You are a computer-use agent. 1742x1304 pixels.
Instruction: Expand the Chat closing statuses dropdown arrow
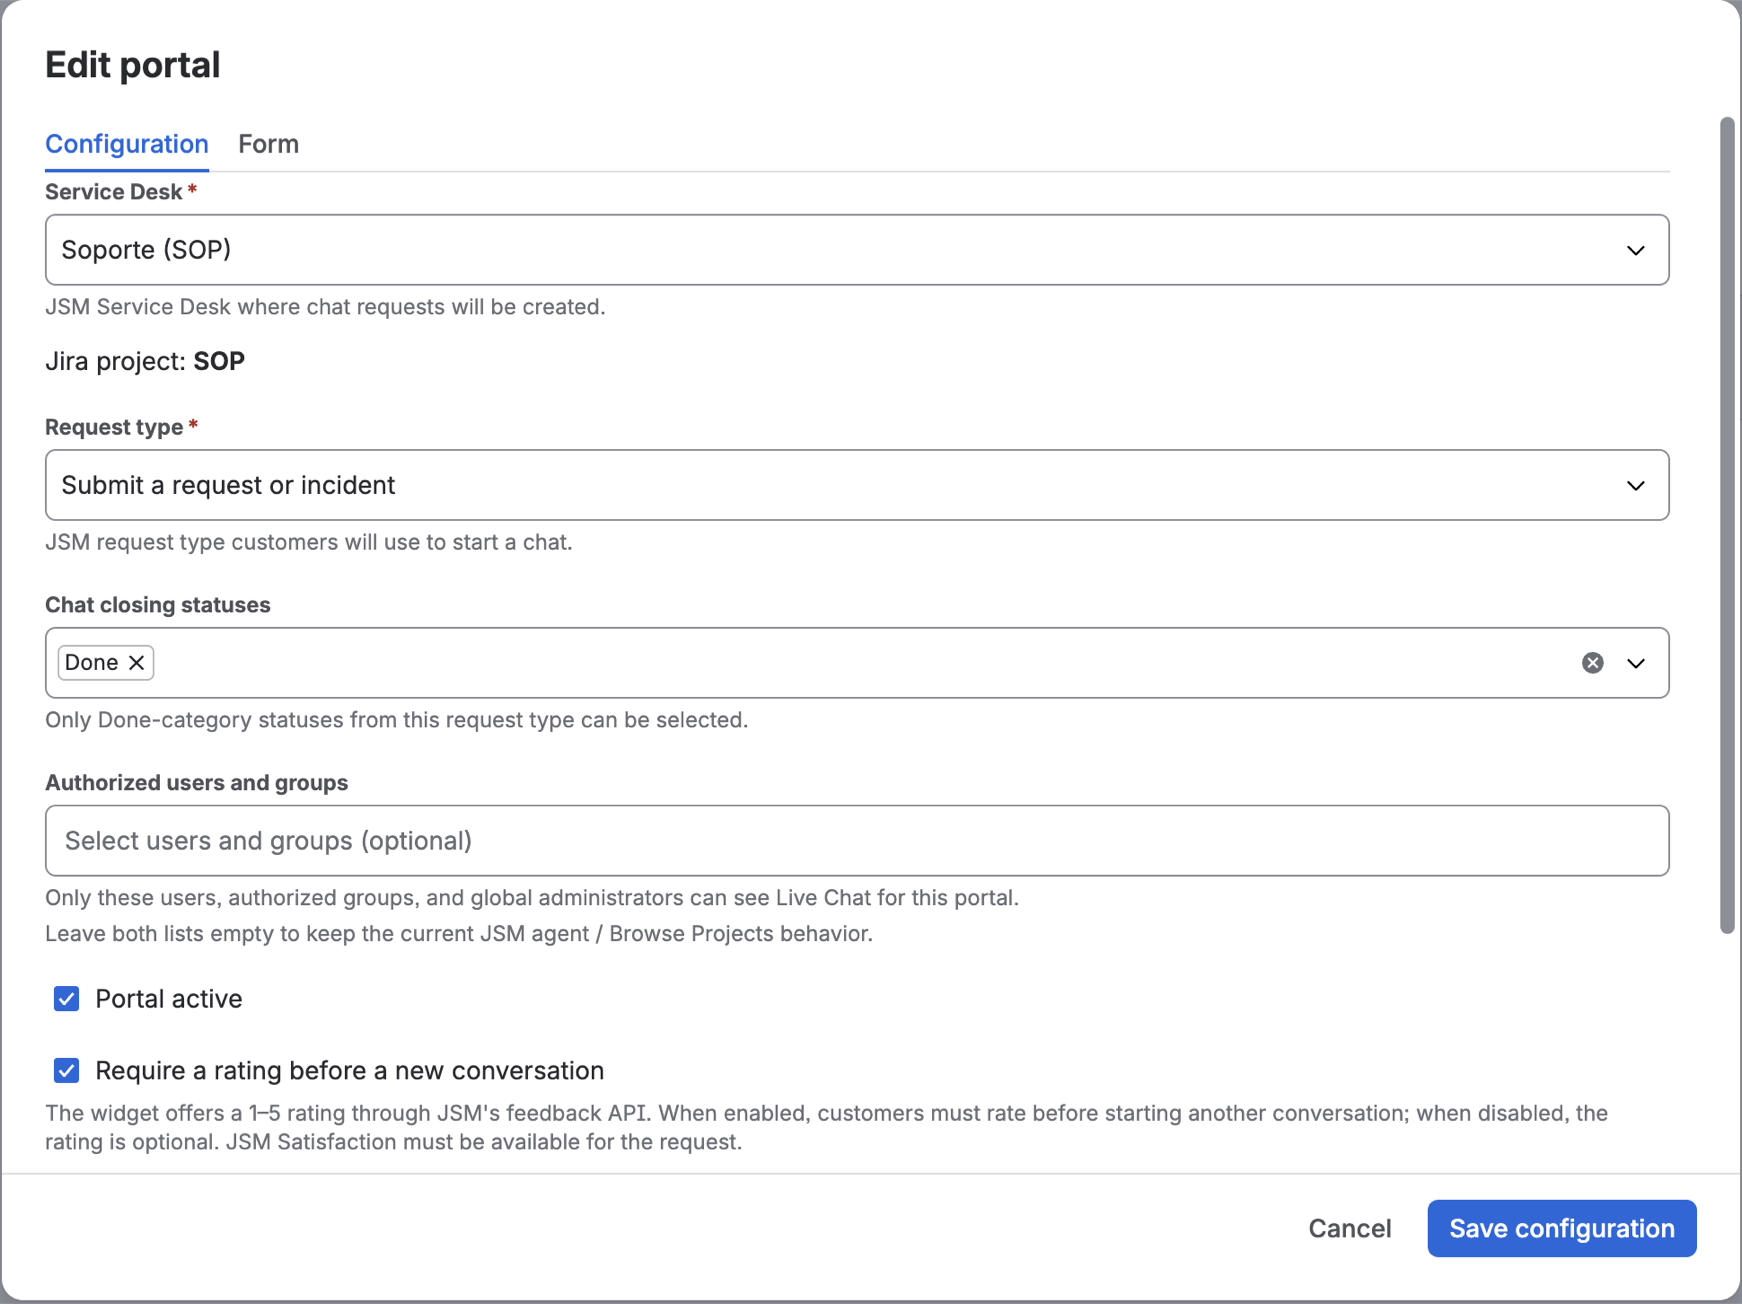click(x=1636, y=663)
